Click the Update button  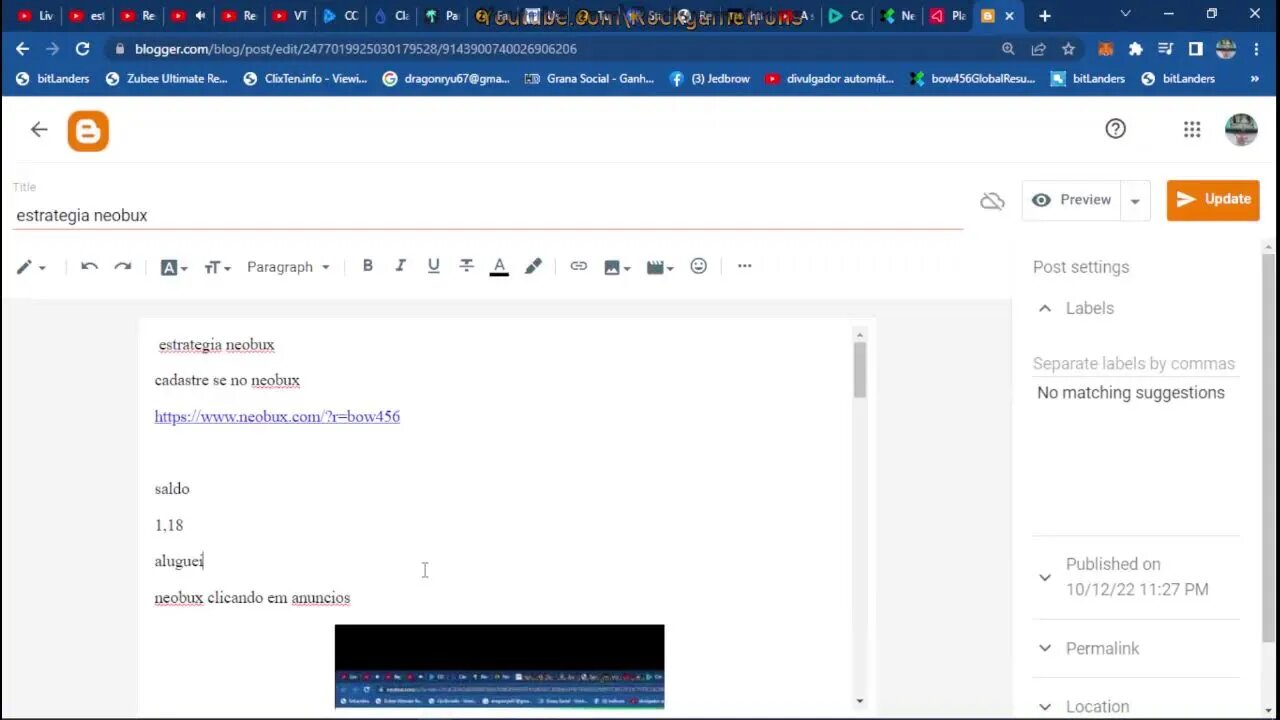[1213, 200]
